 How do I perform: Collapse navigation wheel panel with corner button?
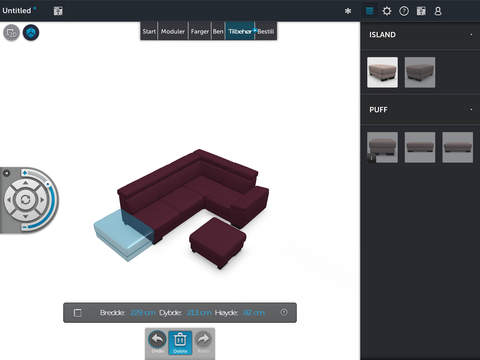(6, 173)
